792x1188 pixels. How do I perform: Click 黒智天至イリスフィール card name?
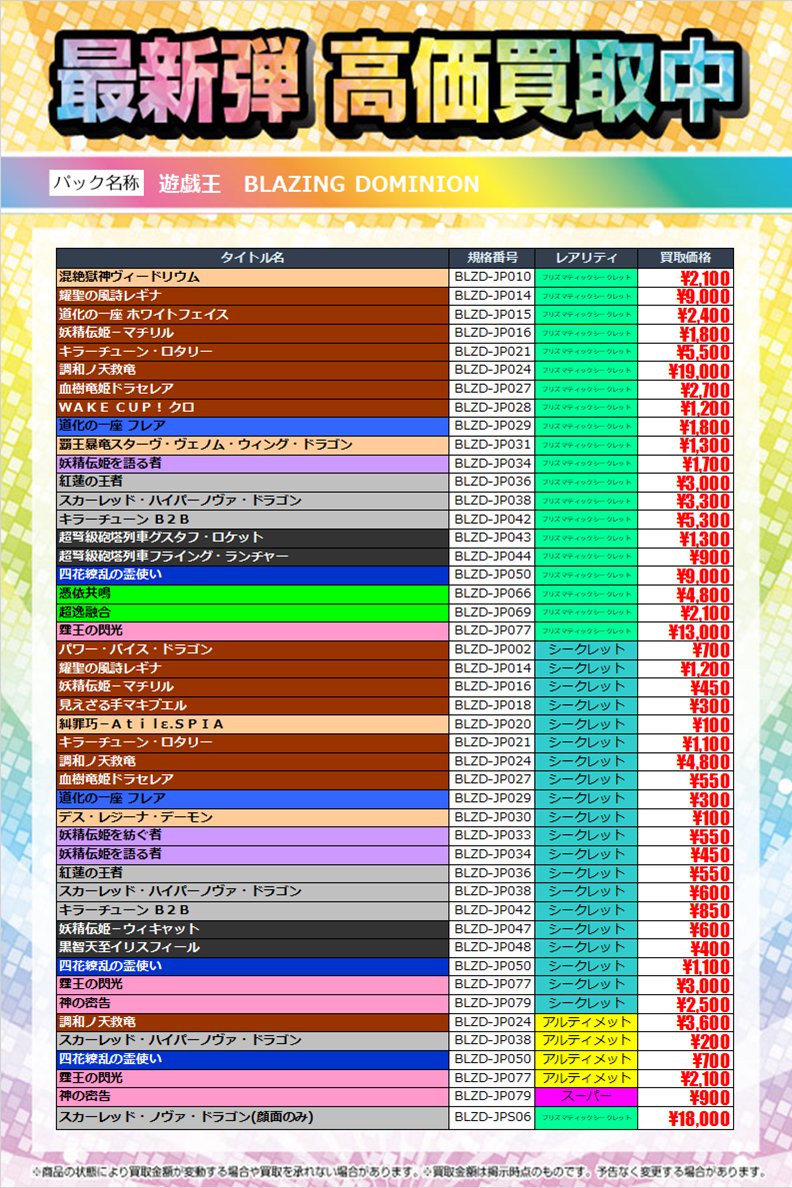click(130, 947)
